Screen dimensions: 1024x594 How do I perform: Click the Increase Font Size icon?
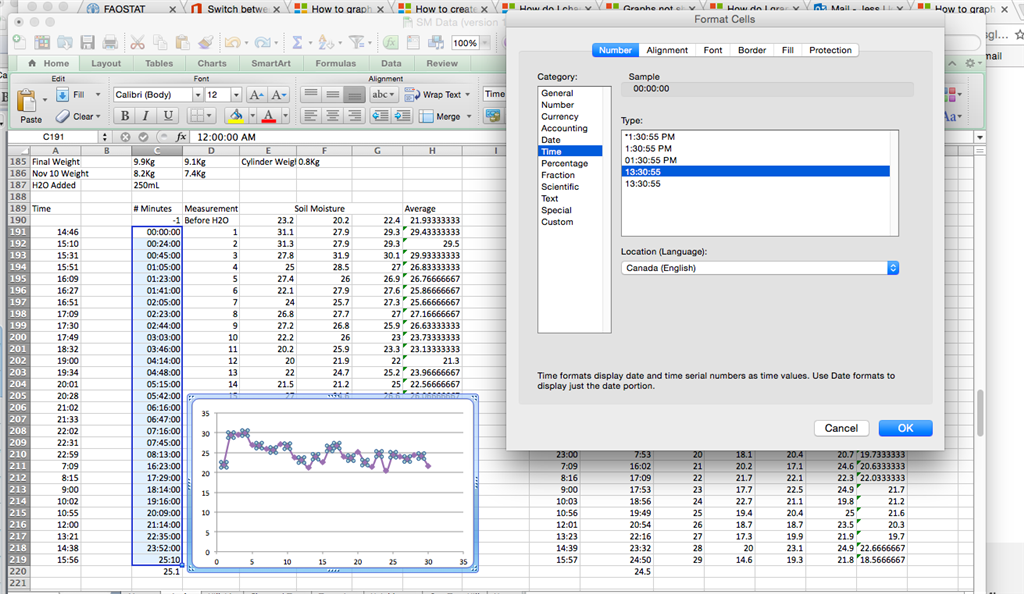point(257,95)
